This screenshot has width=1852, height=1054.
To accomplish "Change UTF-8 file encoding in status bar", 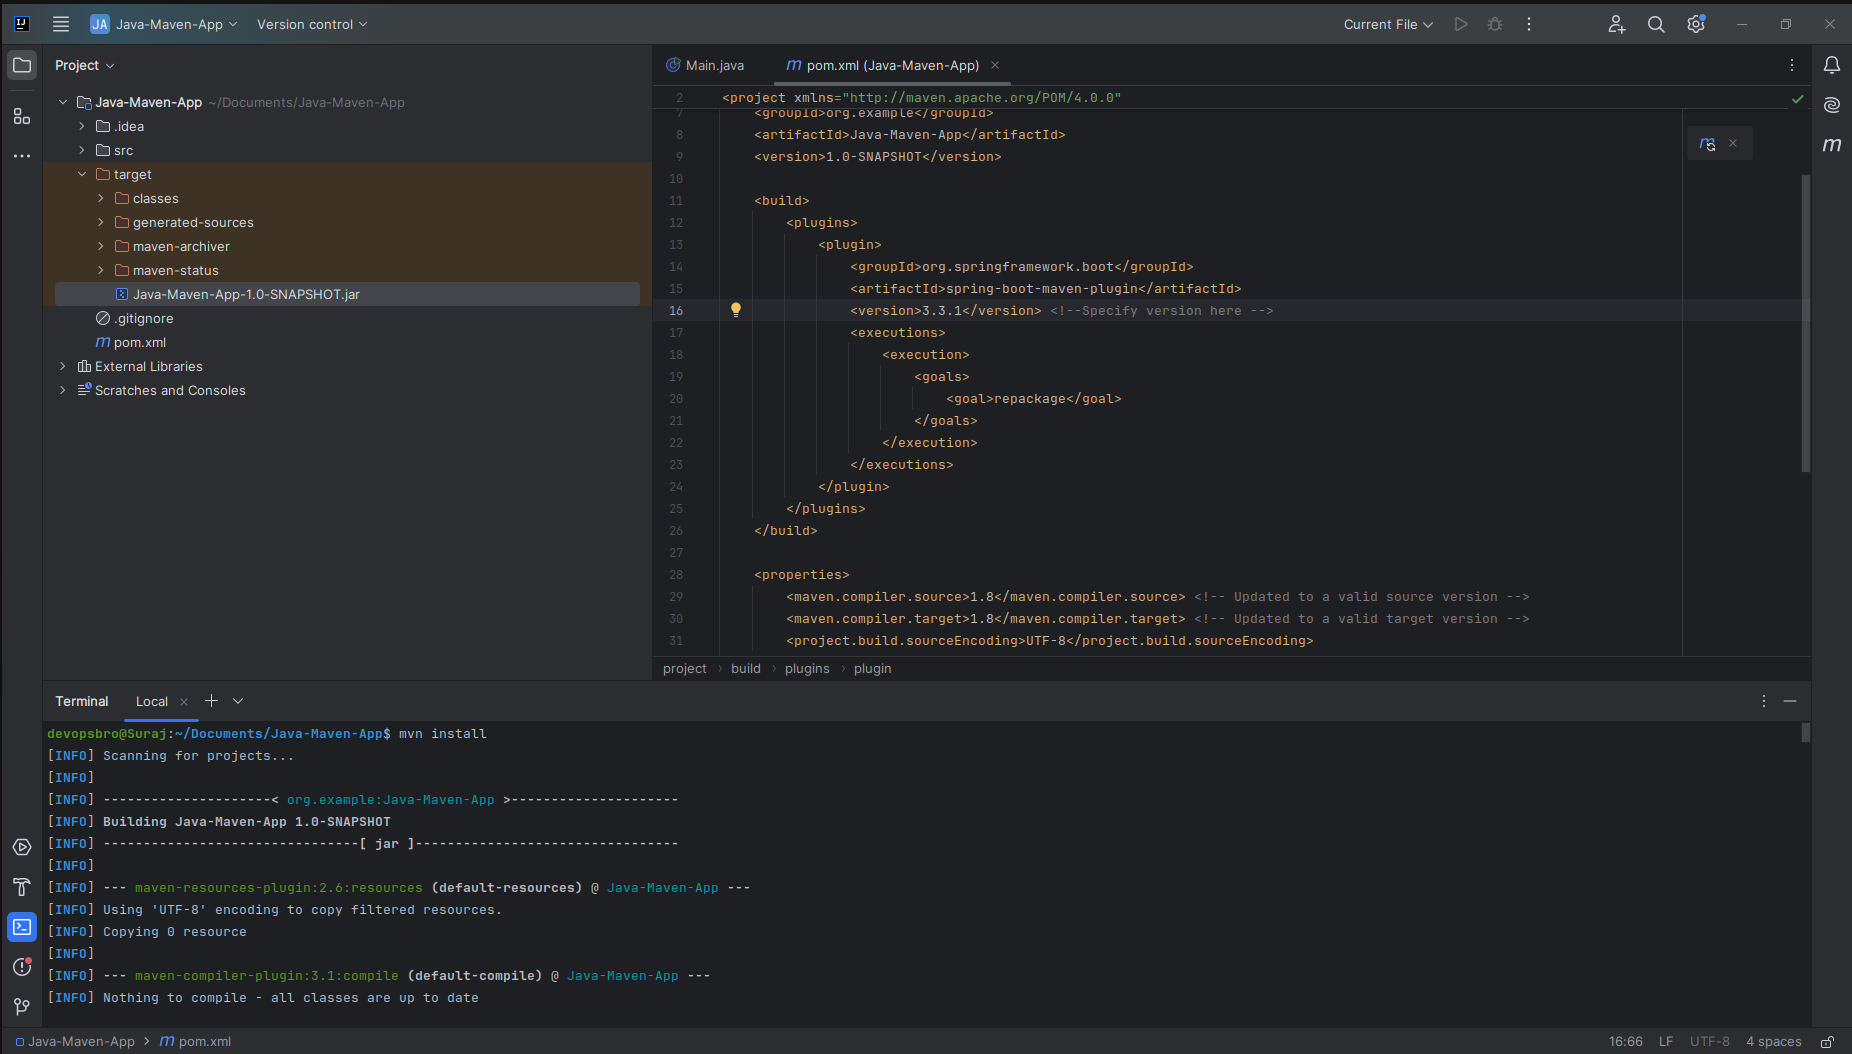I will [1710, 1042].
